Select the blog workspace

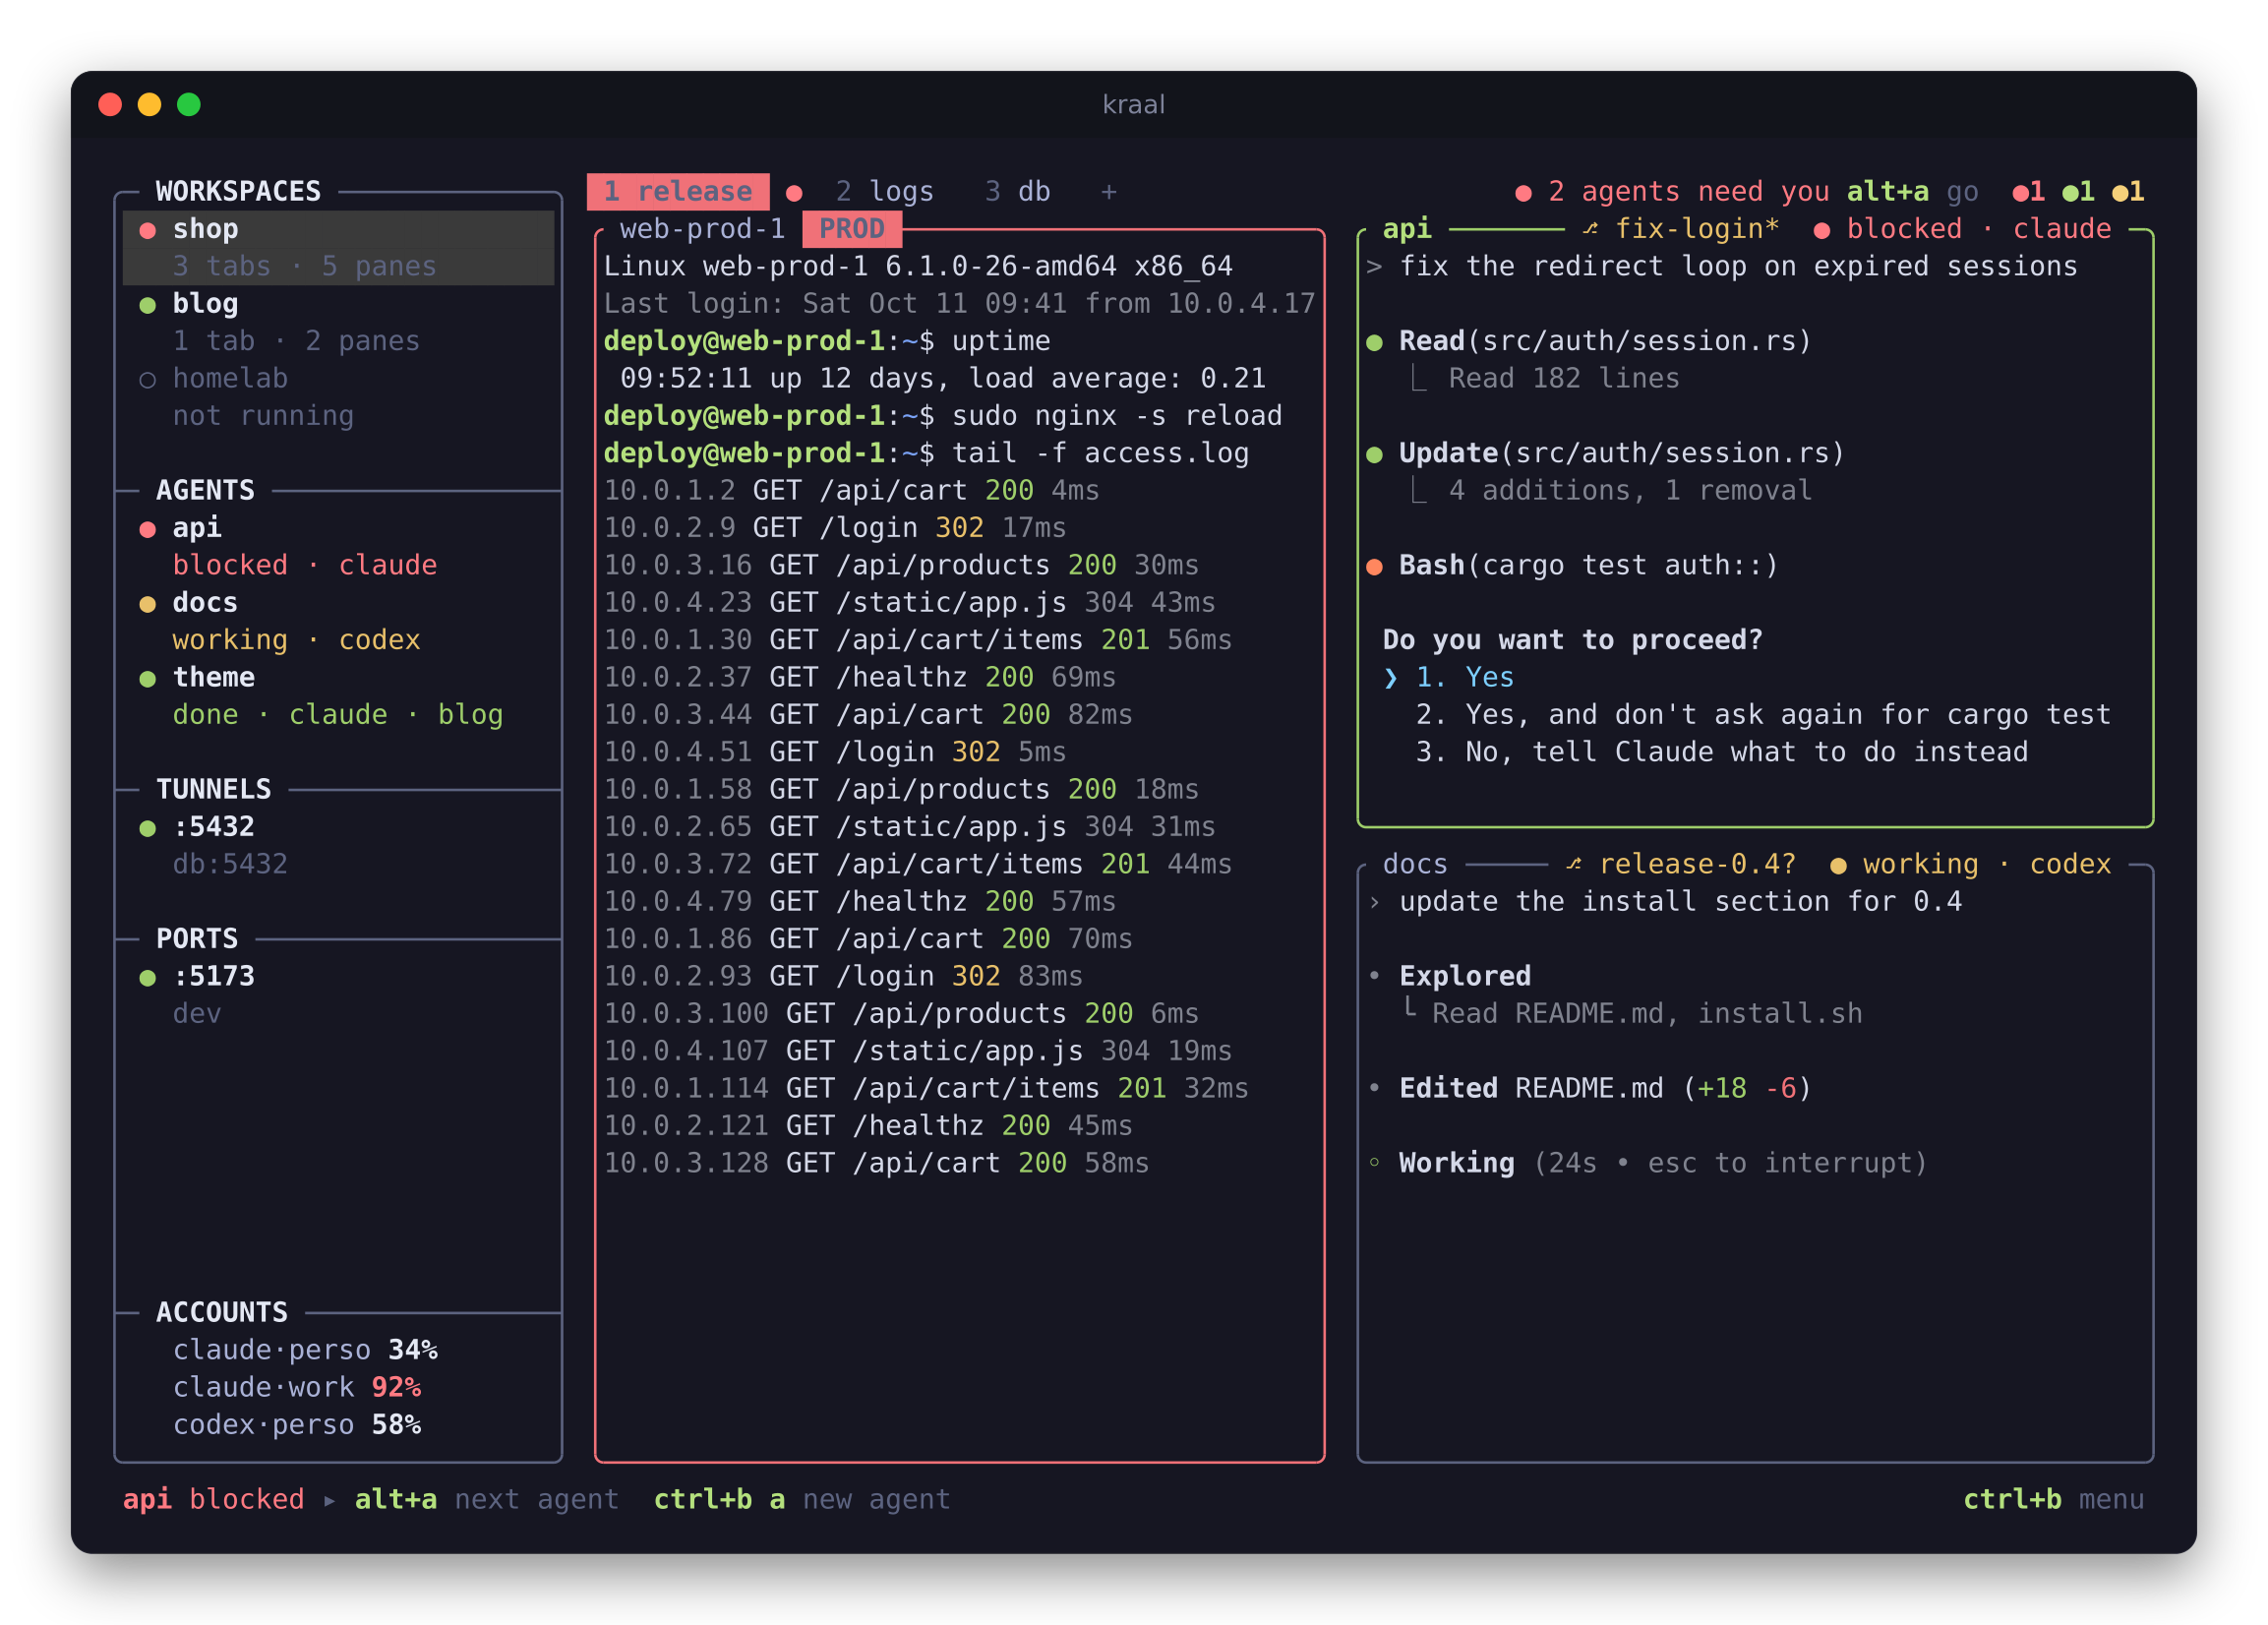(338, 322)
